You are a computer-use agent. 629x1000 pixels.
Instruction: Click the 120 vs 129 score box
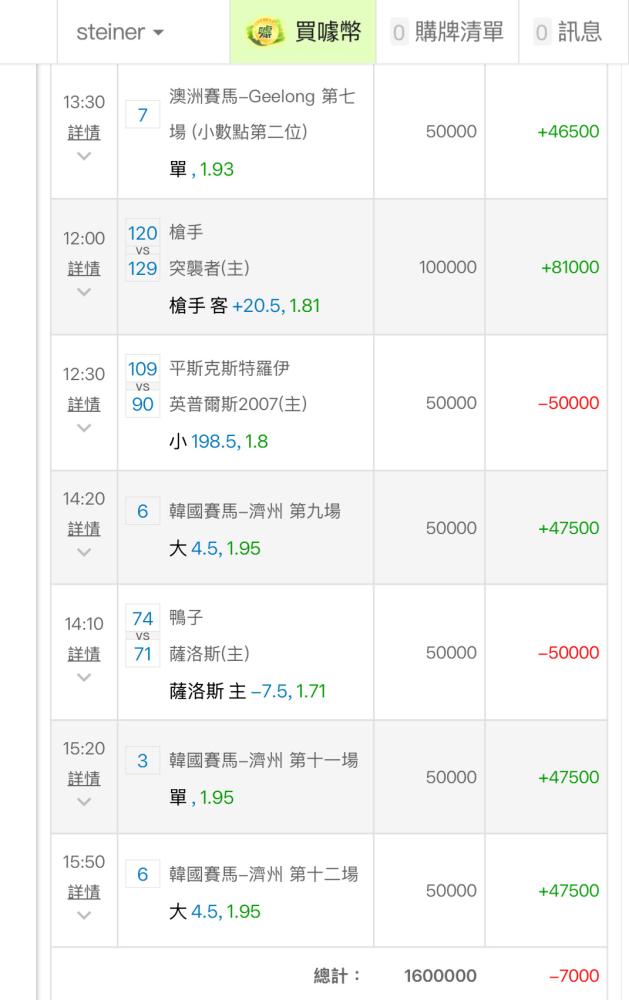143,251
